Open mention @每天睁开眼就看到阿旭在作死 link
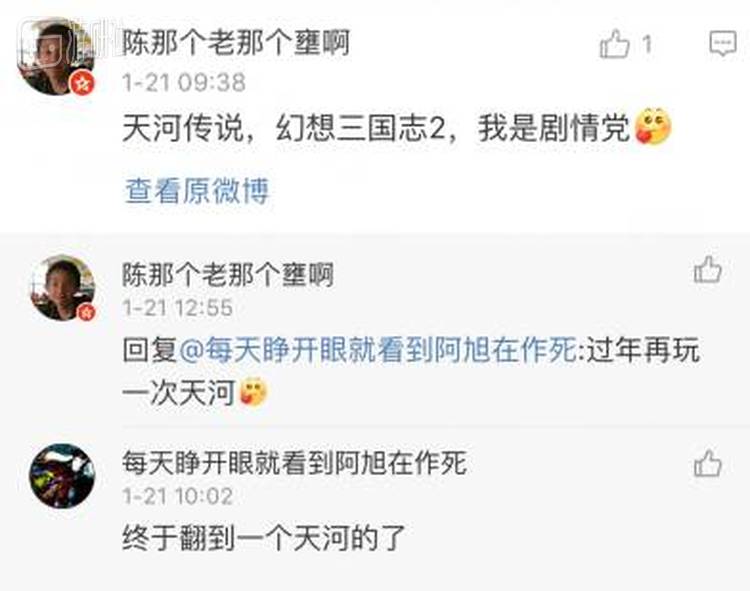750x591 pixels. [x=378, y=350]
